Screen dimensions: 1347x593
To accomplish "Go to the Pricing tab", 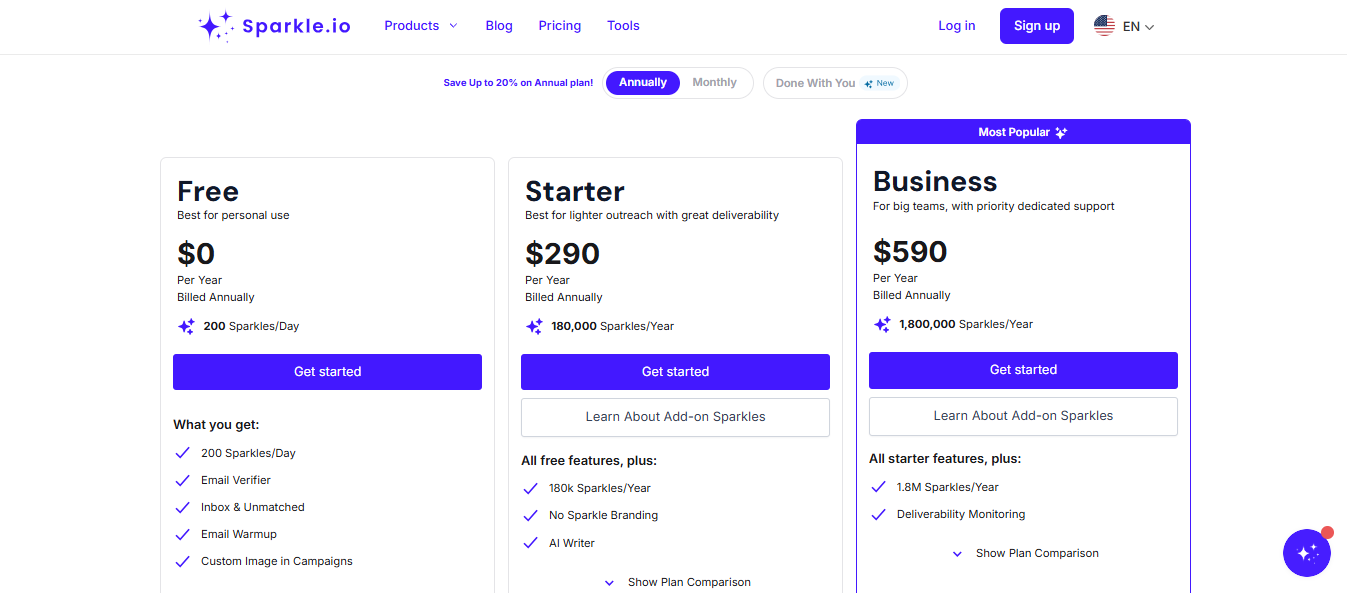I will [559, 25].
